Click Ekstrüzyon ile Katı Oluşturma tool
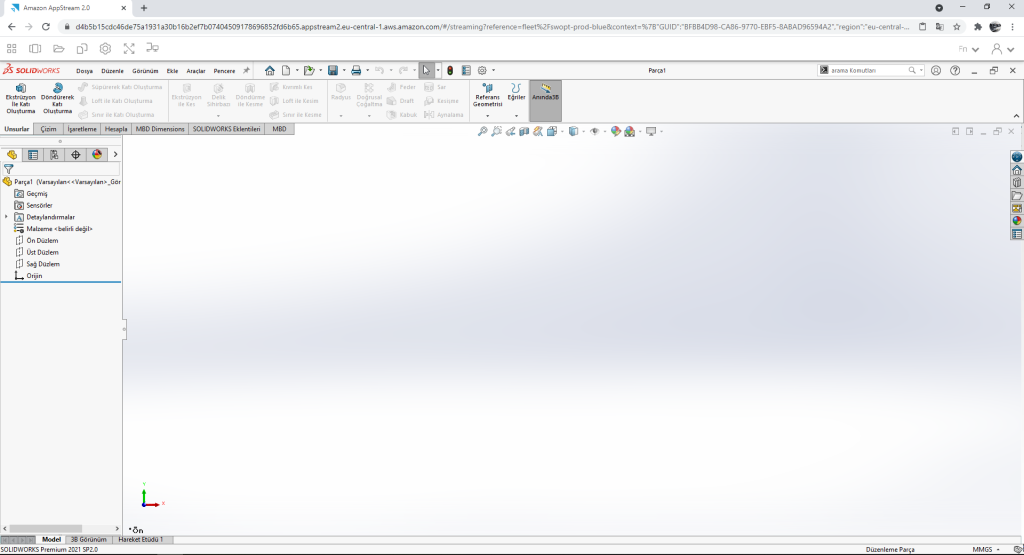 pyautogui.click(x=21, y=98)
